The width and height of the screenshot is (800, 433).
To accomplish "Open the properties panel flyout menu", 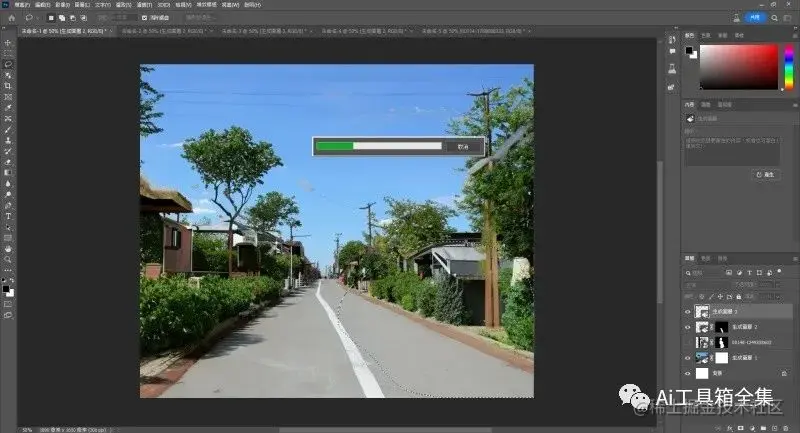I will (794, 105).
